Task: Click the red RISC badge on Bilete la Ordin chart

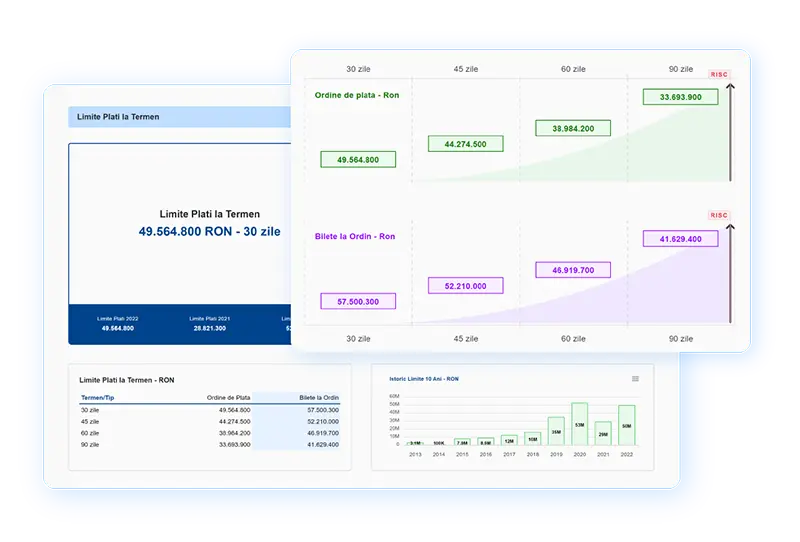Action: click(719, 215)
